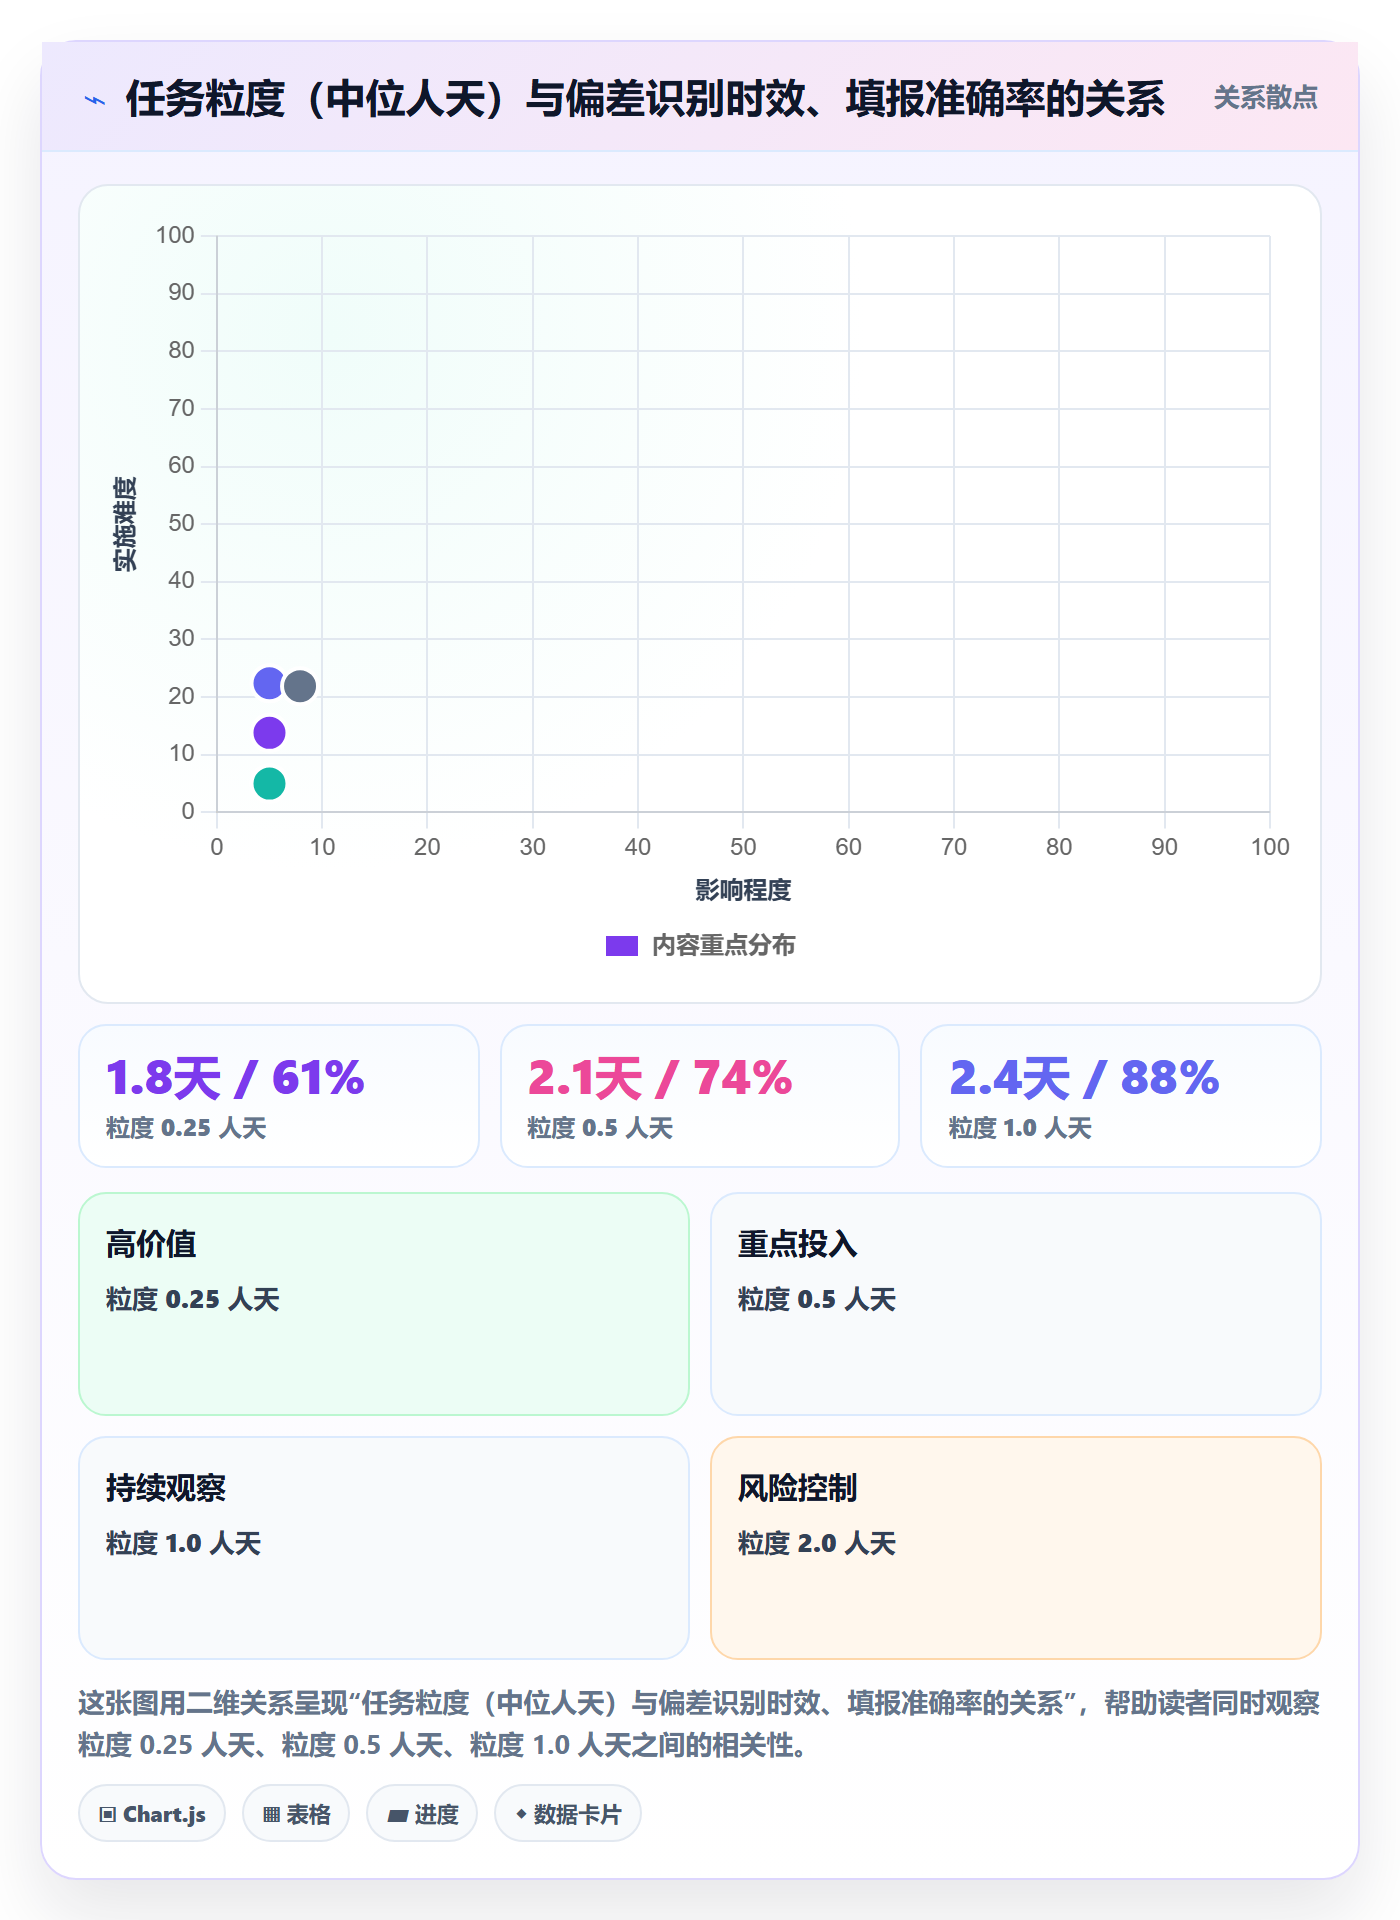Click the chart title heading text
The image size is (1400, 1920).
645,99
